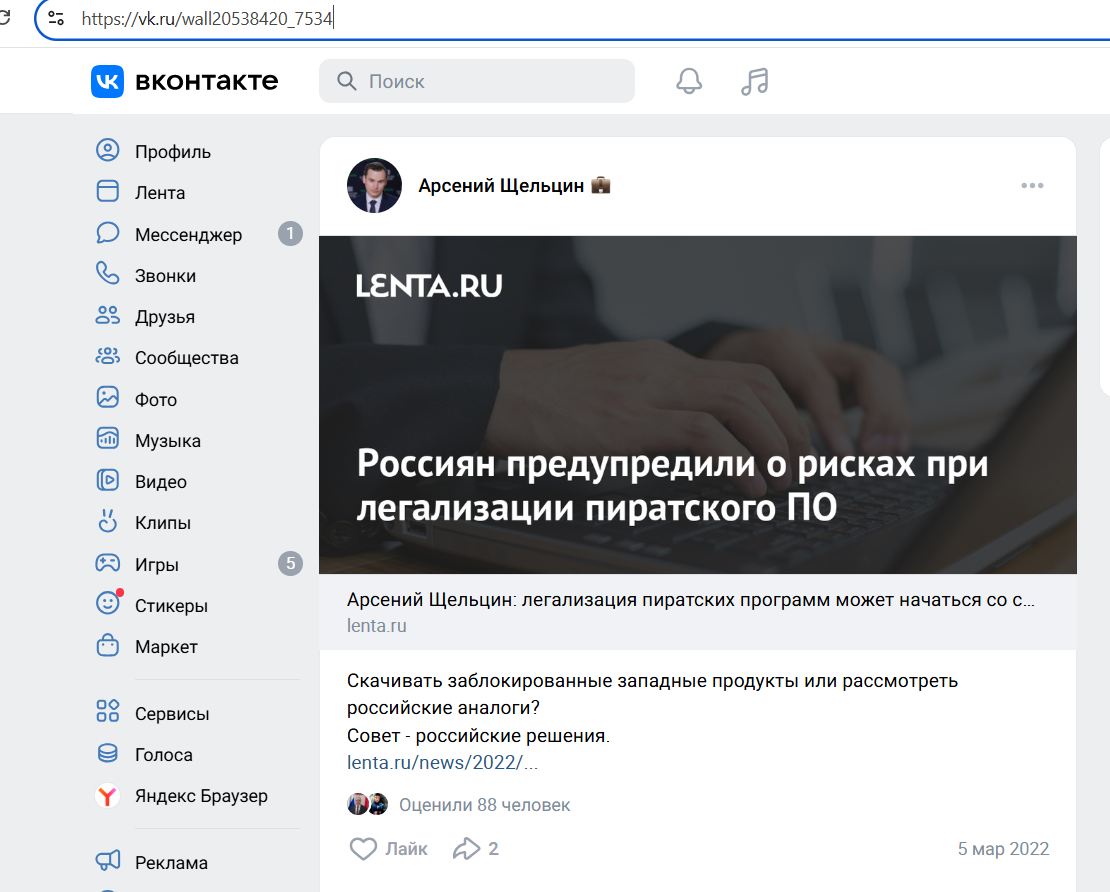Open the music note player icon
Viewport: 1110px width, 892px height.
[x=755, y=81]
